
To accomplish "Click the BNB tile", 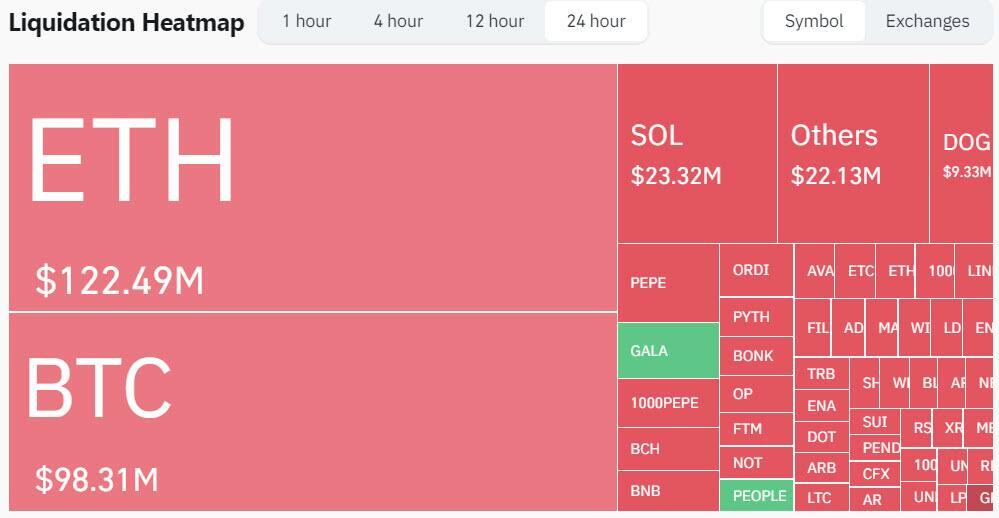I will click(x=668, y=491).
